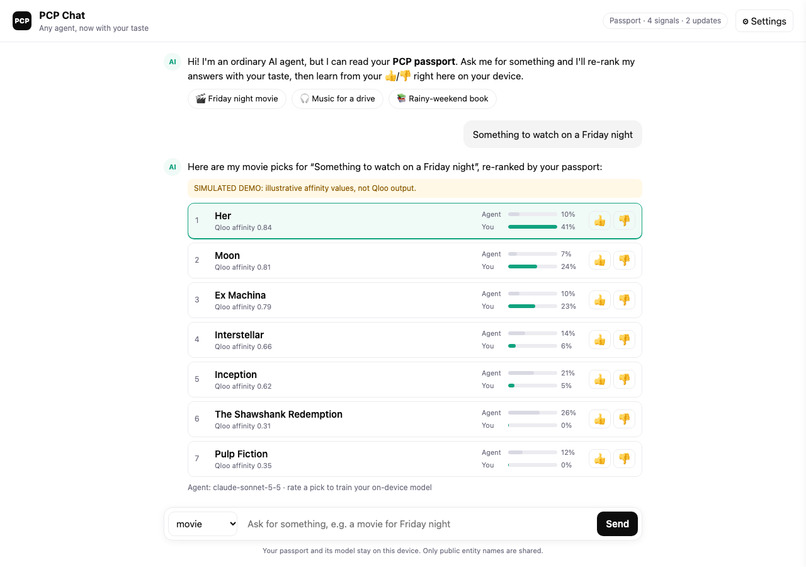
Task: Choose the Music for a drive suggestion
Action: (x=337, y=99)
